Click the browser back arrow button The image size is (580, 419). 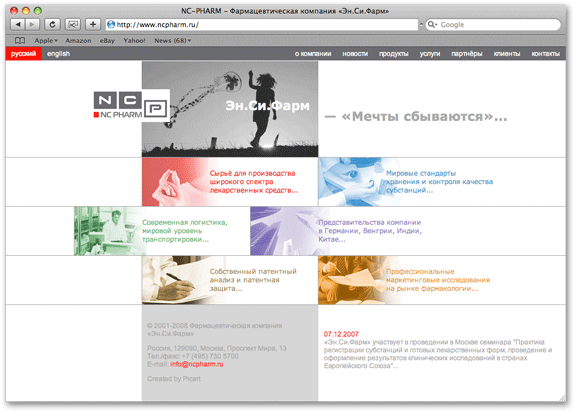click(17, 25)
